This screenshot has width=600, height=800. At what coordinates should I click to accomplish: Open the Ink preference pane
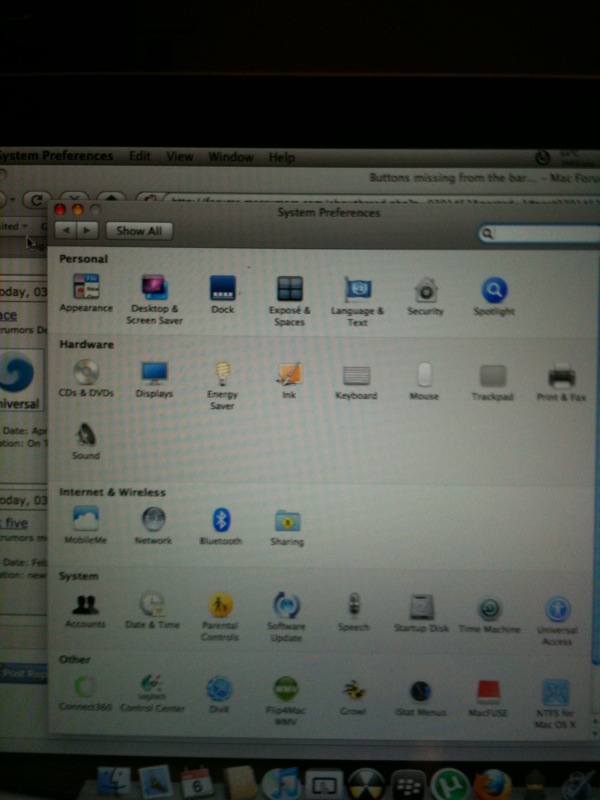point(289,381)
